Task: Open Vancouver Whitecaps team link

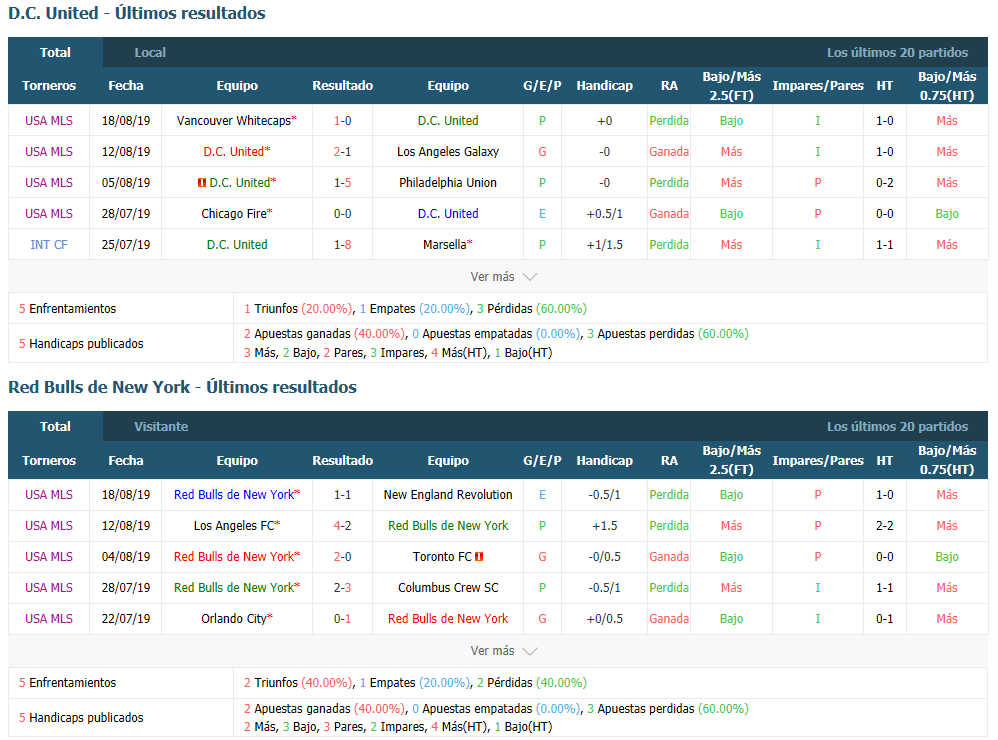Action: click(x=234, y=120)
